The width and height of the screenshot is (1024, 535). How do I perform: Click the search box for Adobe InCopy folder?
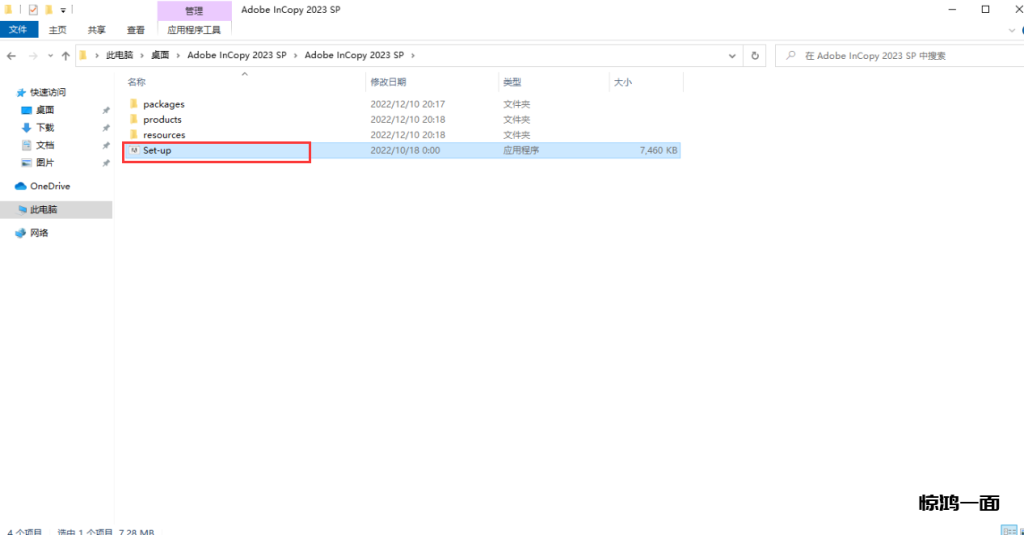click(900, 56)
